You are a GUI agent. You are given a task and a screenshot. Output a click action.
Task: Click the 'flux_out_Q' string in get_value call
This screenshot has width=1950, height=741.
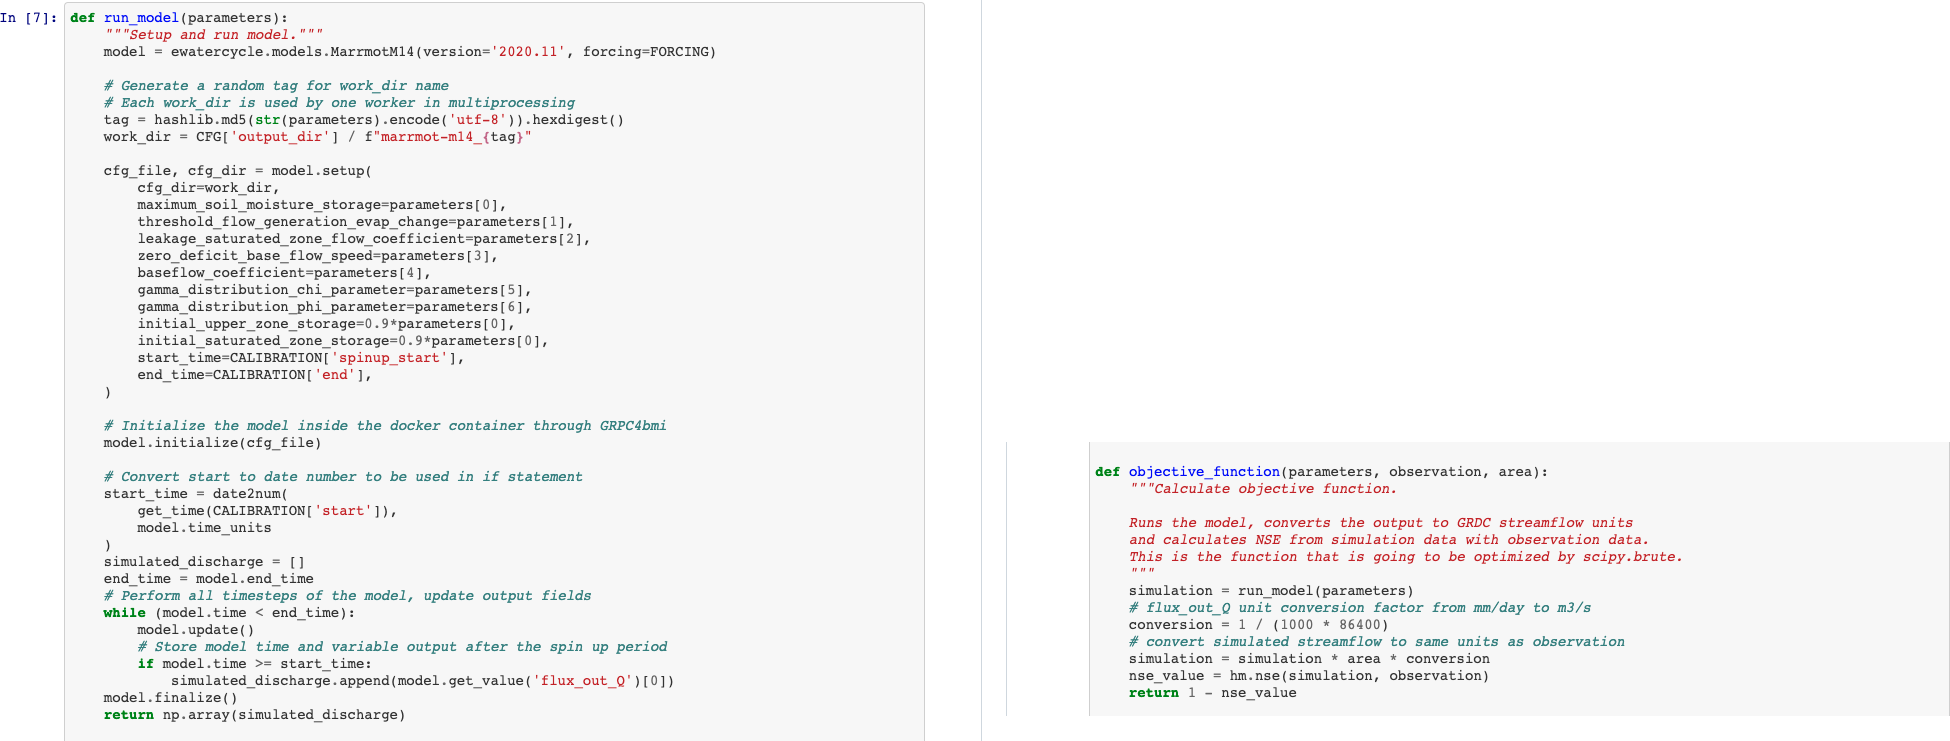point(585,681)
